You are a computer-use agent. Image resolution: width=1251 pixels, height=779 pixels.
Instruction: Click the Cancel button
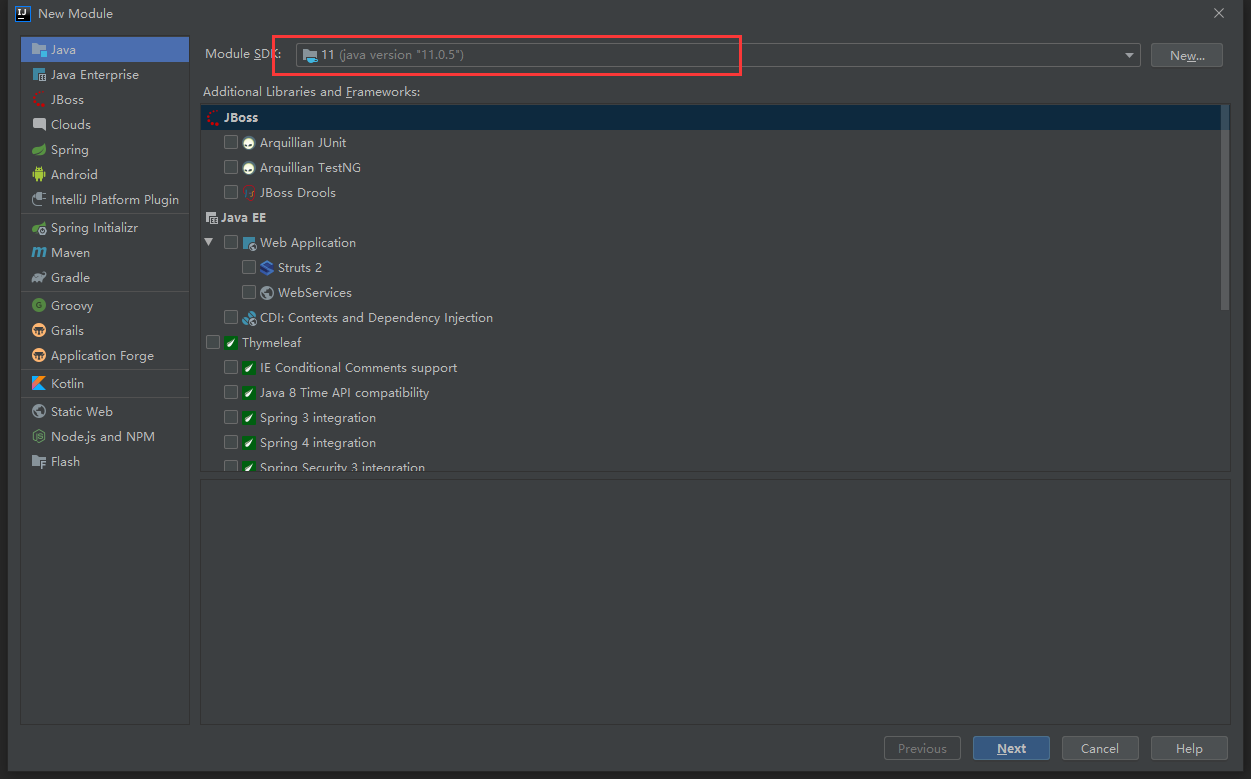tap(1100, 748)
